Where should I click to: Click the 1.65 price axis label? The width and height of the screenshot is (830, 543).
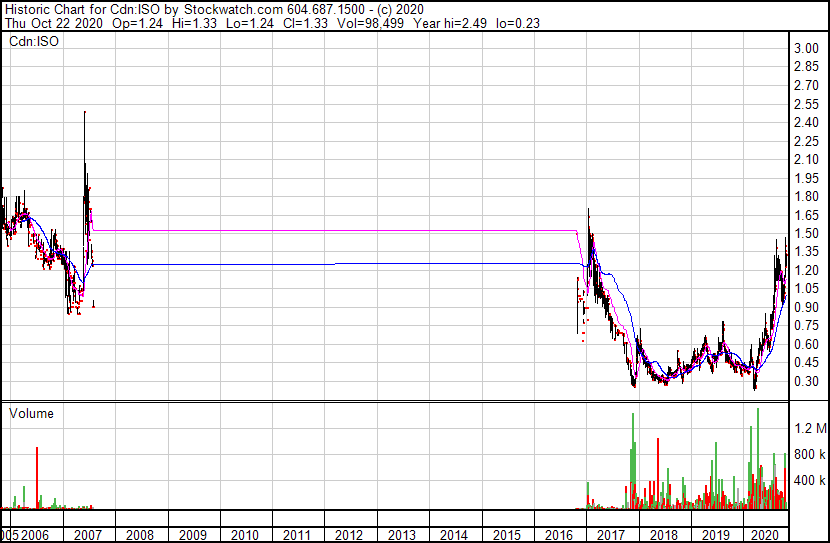(806, 215)
